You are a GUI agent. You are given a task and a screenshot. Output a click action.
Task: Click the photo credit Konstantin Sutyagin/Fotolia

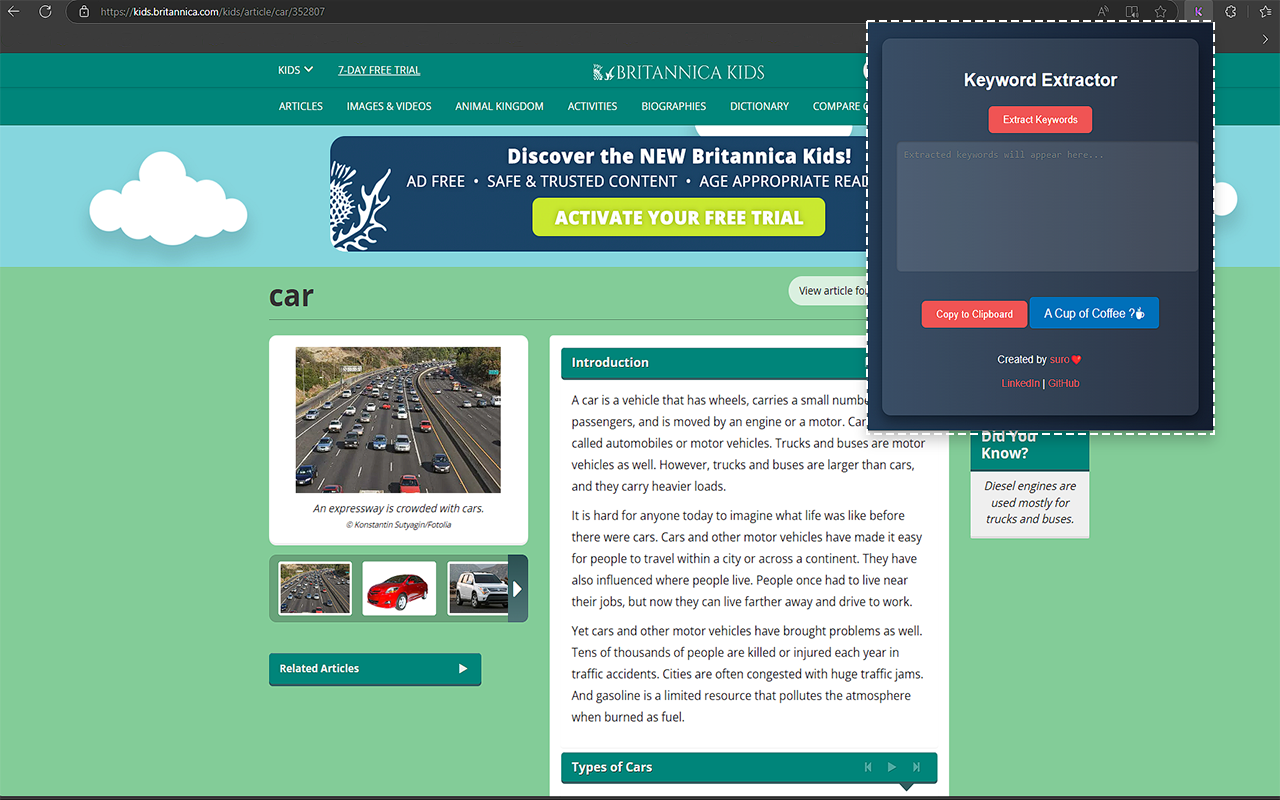398,525
